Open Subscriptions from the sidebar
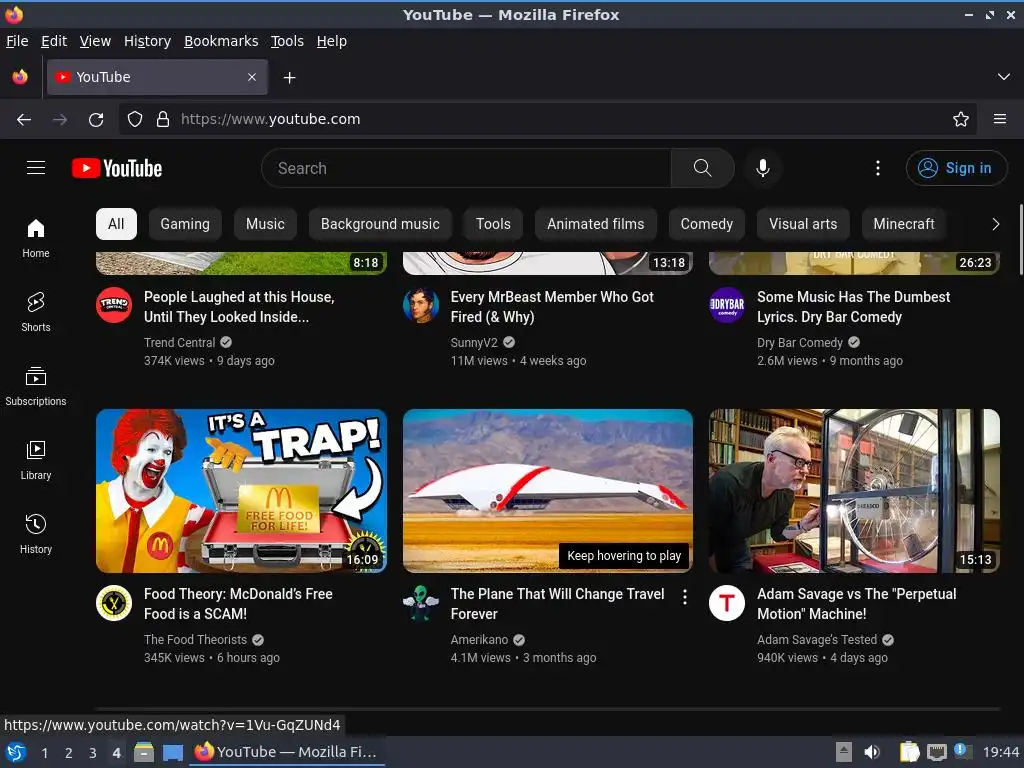The width and height of the screenshot is (1024, 768). tap(36, 386)
